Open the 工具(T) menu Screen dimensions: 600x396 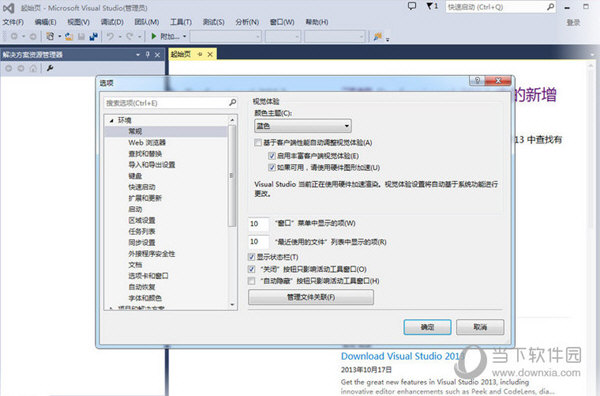pyautogui.click(x=181, y=22)
